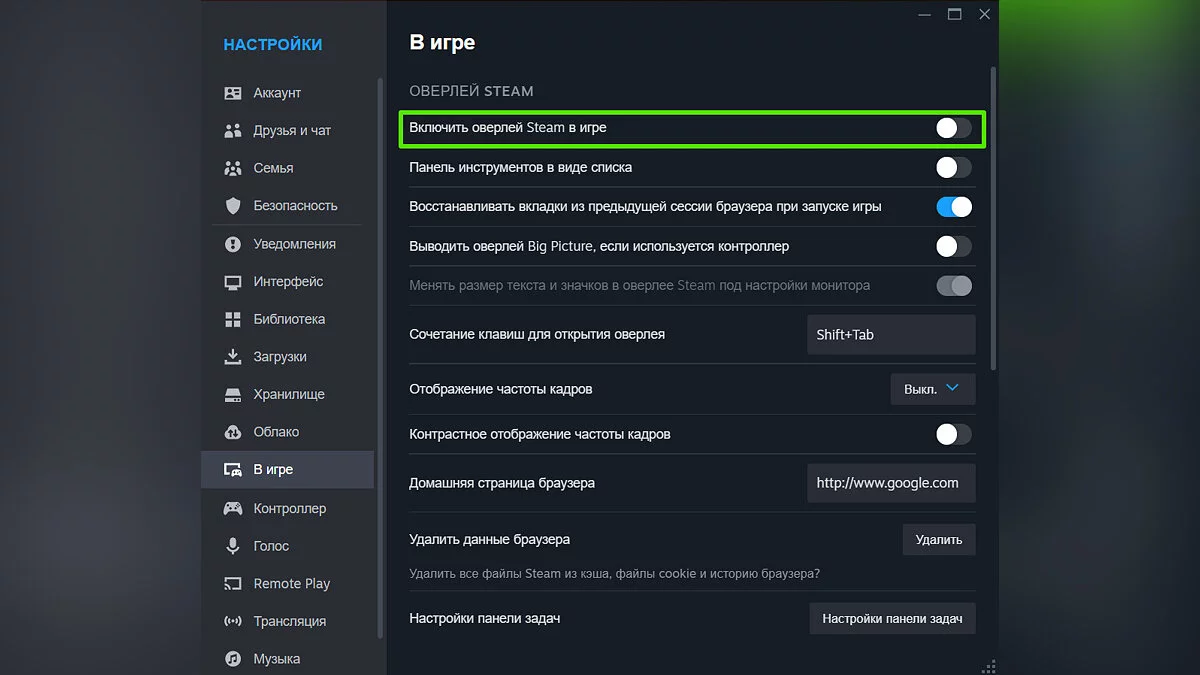Disable Восстанавливать вкладки из предыдущей сессии toggle

tap(953, 207)
